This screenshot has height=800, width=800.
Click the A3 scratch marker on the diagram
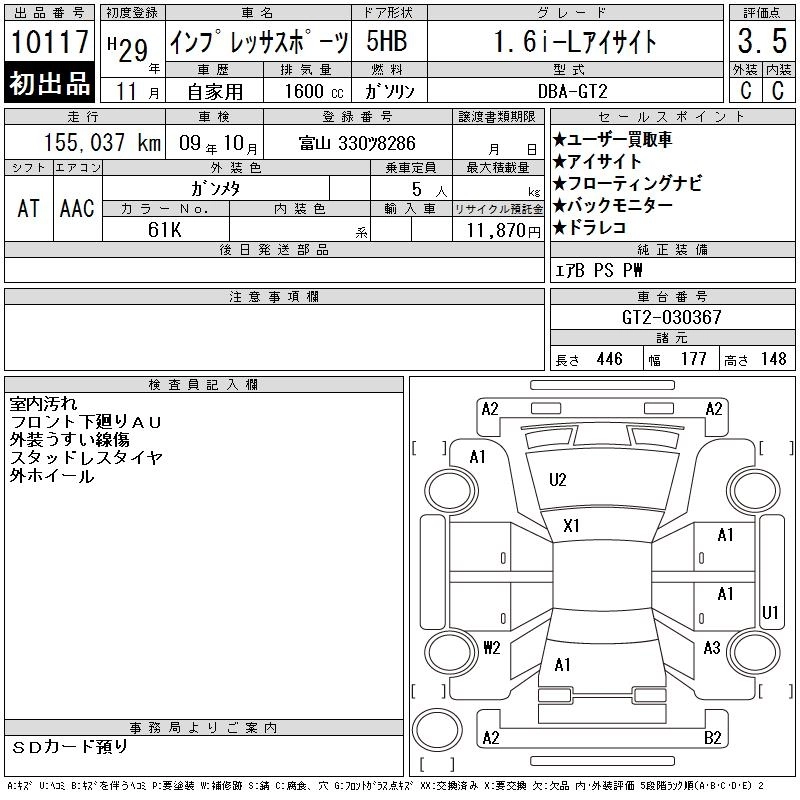(712, 648)
